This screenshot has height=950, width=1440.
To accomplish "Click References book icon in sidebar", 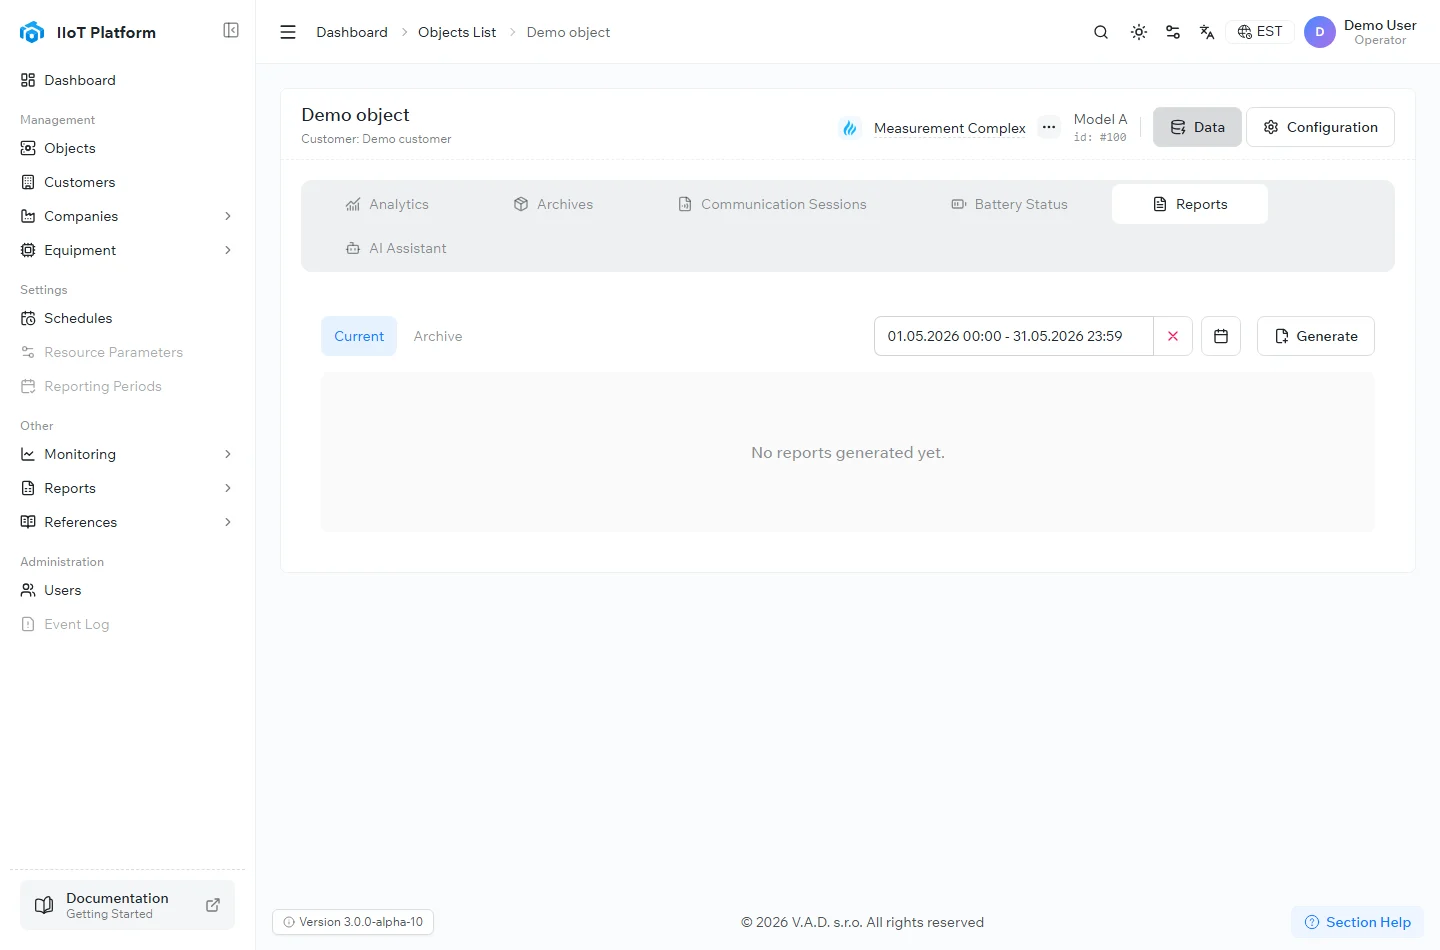I will (x=28, y=522).
